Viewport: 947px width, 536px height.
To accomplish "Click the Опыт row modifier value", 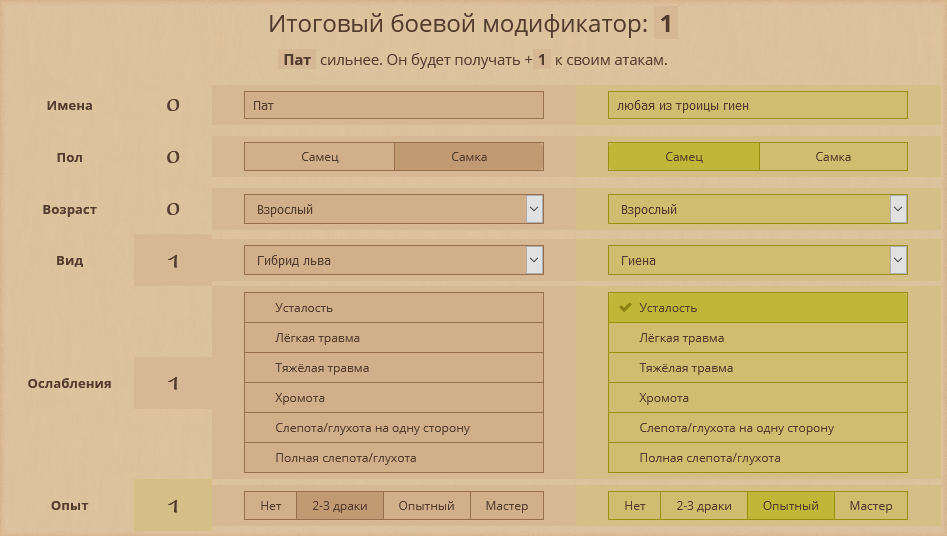I will click(173, 506).
